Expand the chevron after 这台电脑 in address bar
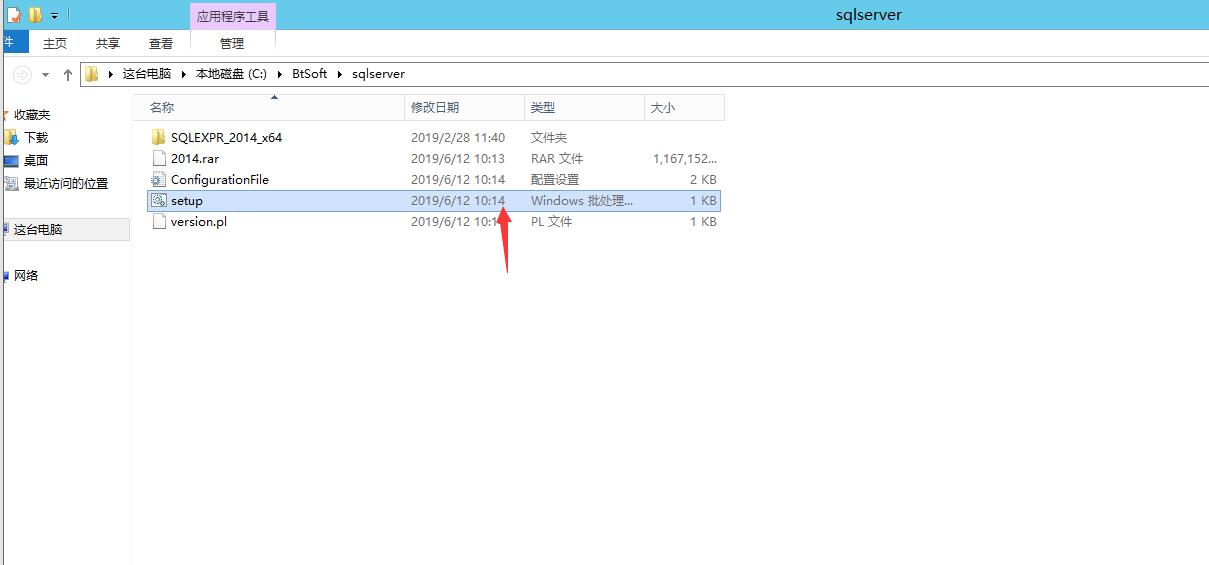The image size is (1209, 565). 185,74
